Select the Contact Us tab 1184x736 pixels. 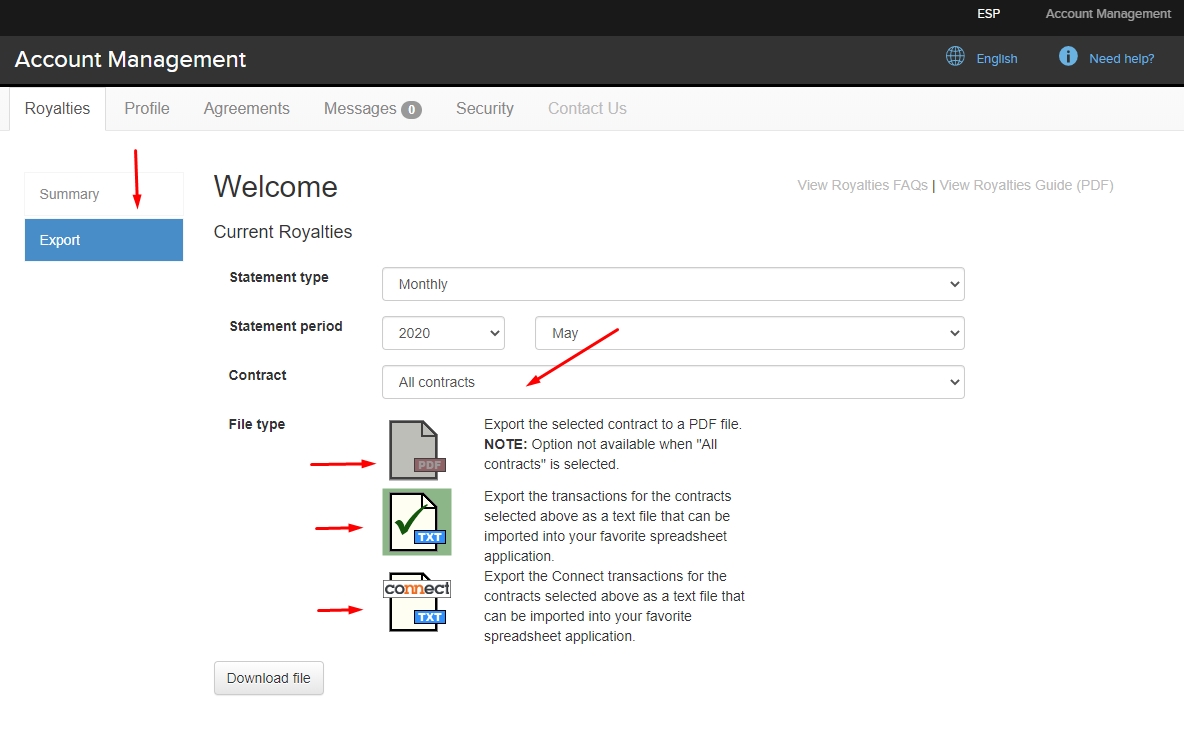click(587, 109)
